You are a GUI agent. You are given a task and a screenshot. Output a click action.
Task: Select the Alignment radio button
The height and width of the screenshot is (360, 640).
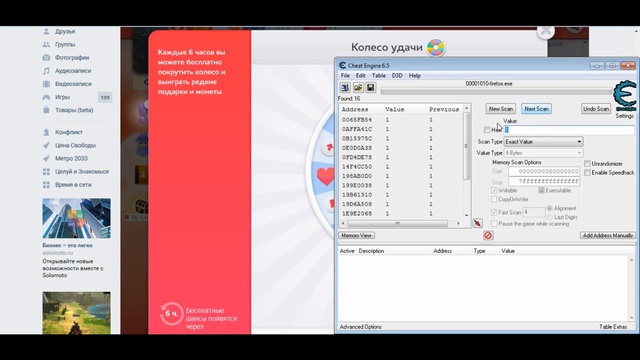(550, 208)
